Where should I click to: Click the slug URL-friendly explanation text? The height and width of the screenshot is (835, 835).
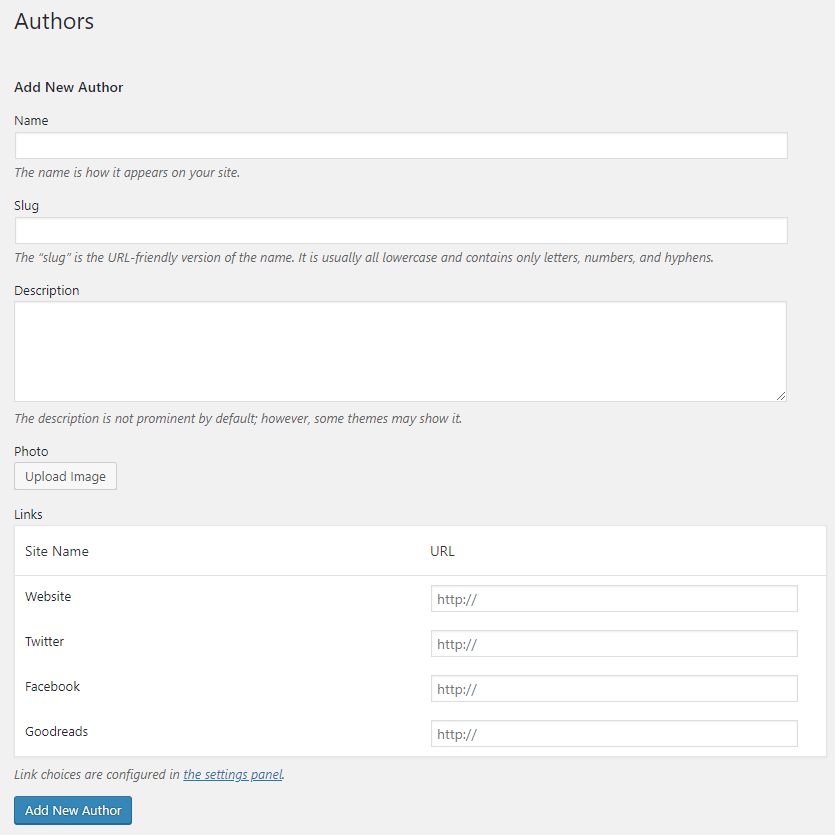point(364,258)
